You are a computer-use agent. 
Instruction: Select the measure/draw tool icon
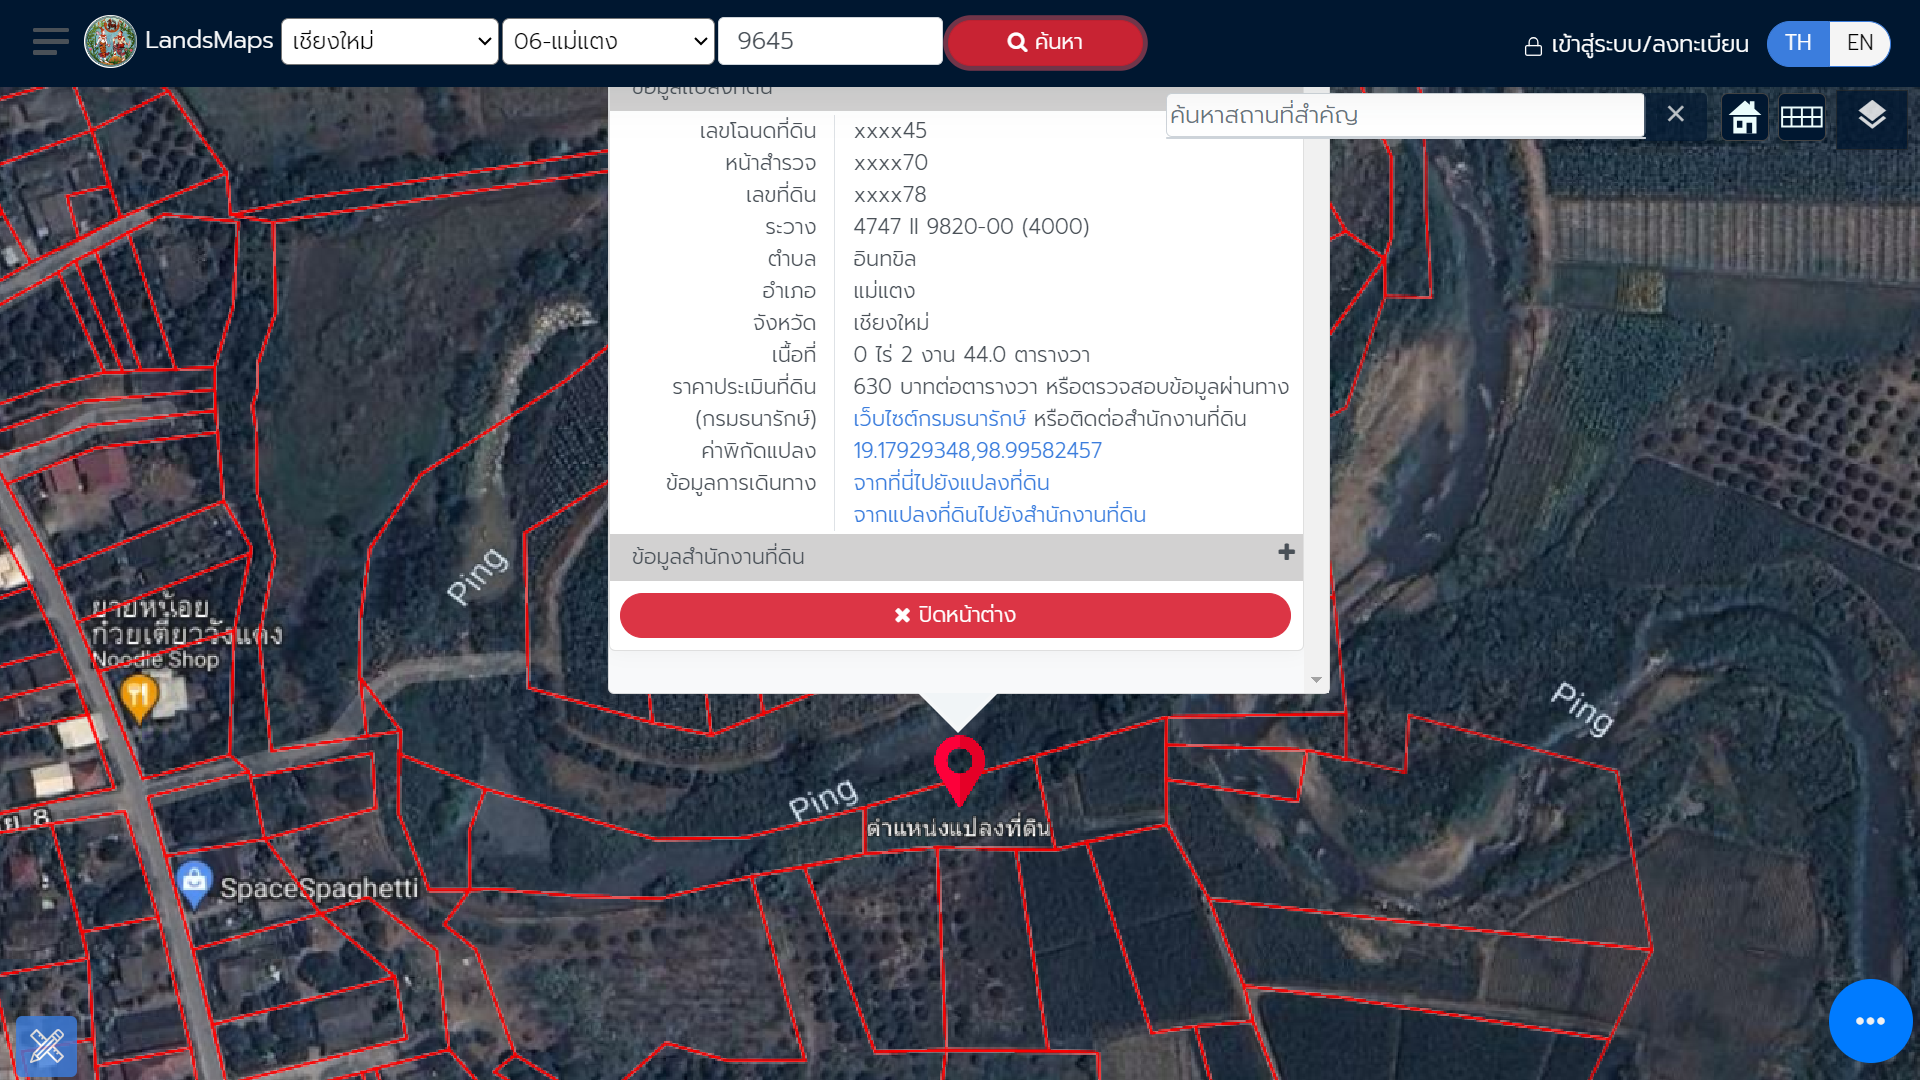pyautogui.click(x=47, y=1046)
